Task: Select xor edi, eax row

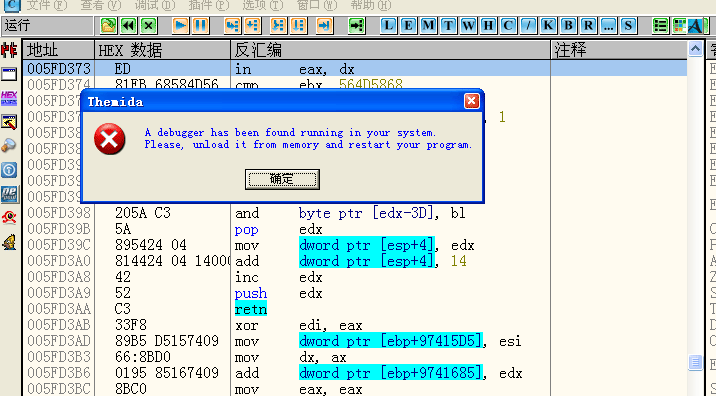Action: pos(355,325)
